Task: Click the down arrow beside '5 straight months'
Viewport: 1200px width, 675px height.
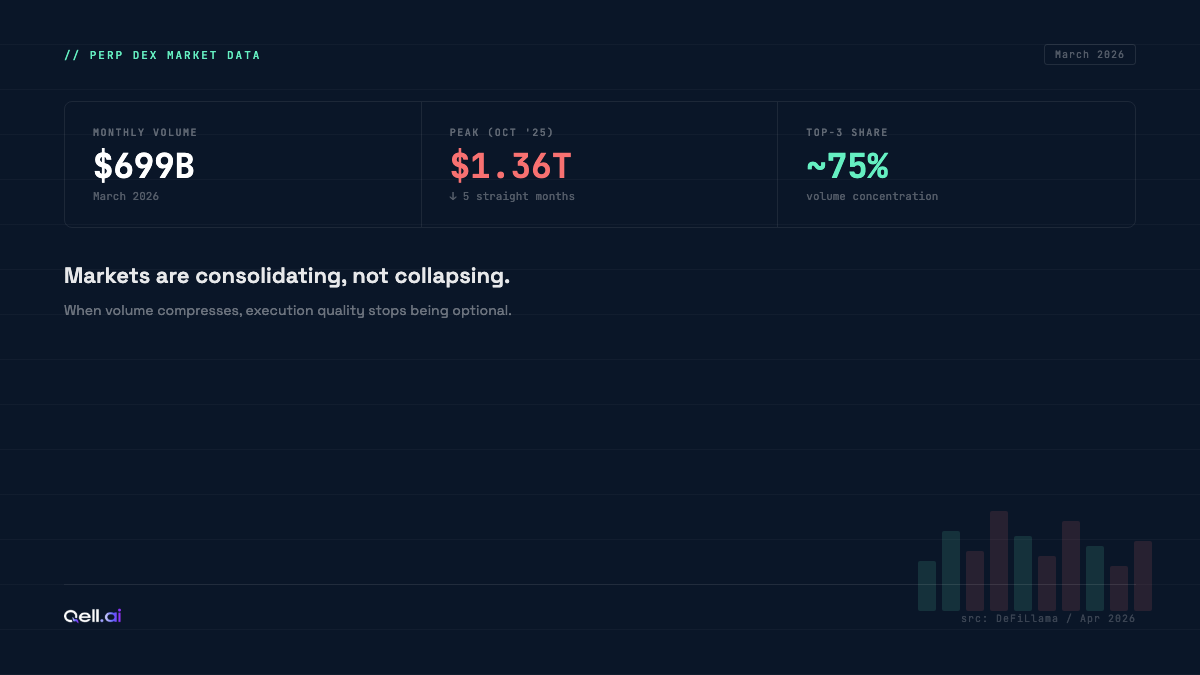Action: (453, 197)
